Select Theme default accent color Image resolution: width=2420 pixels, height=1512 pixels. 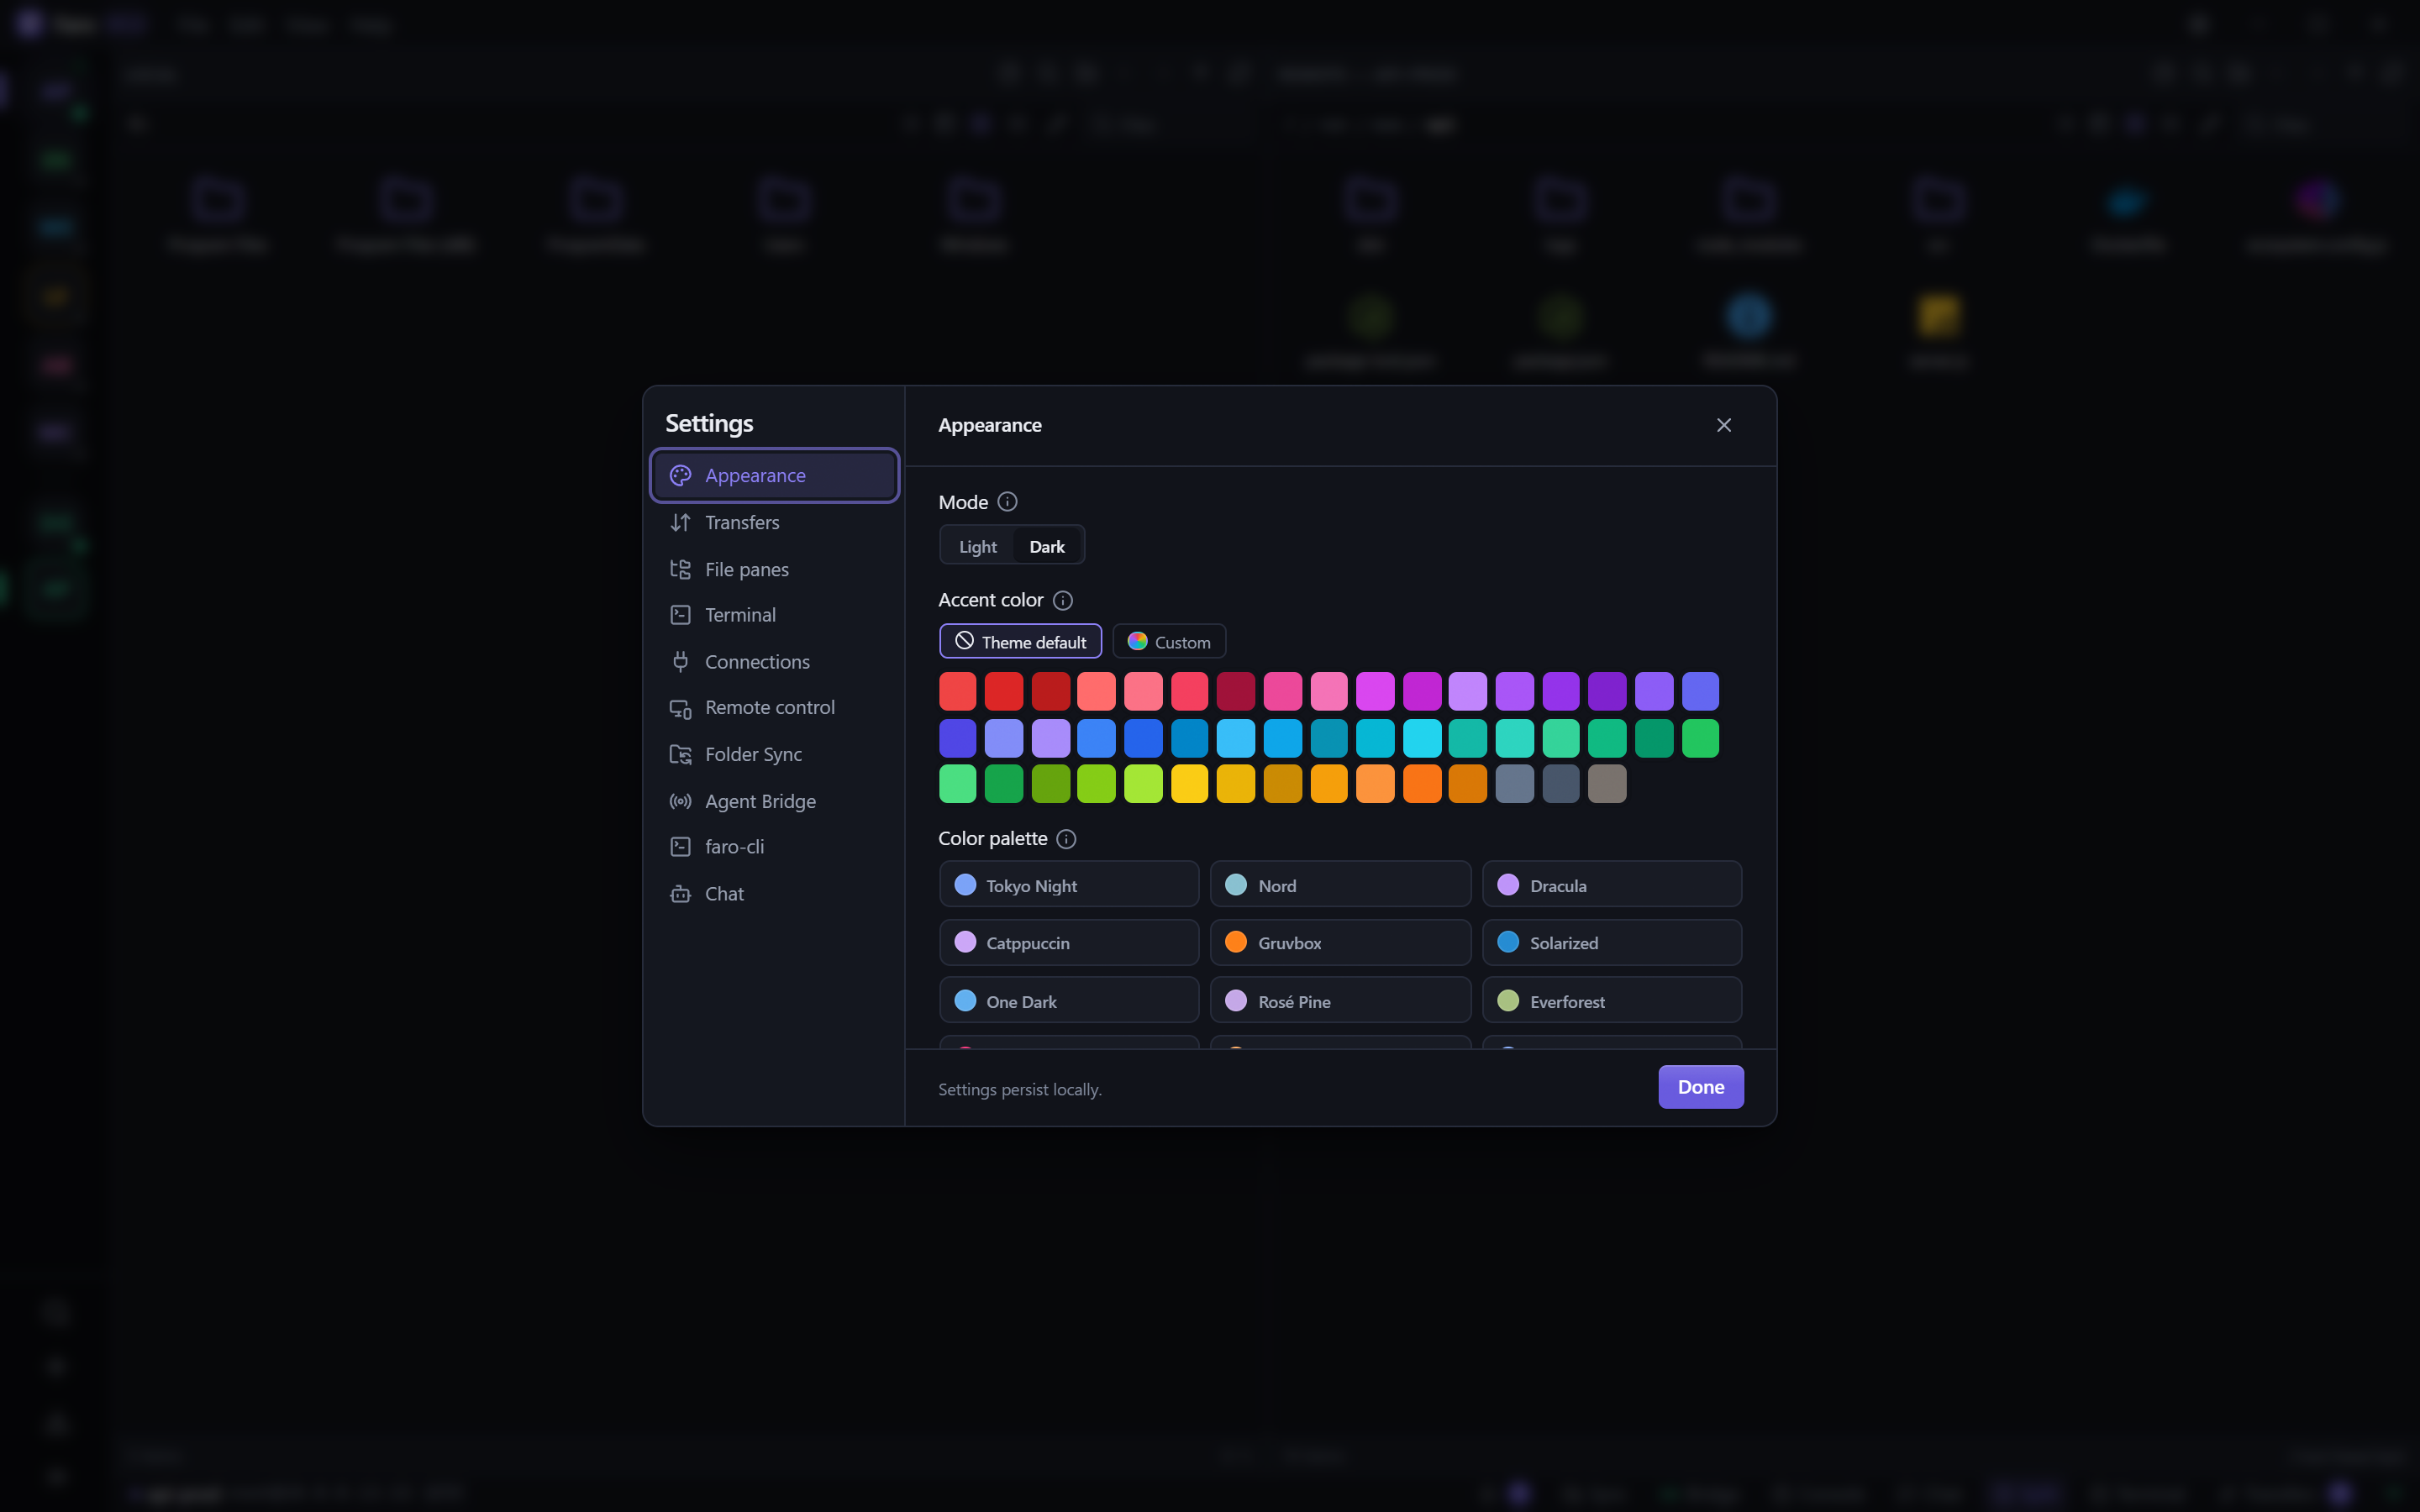(1020, 642)
